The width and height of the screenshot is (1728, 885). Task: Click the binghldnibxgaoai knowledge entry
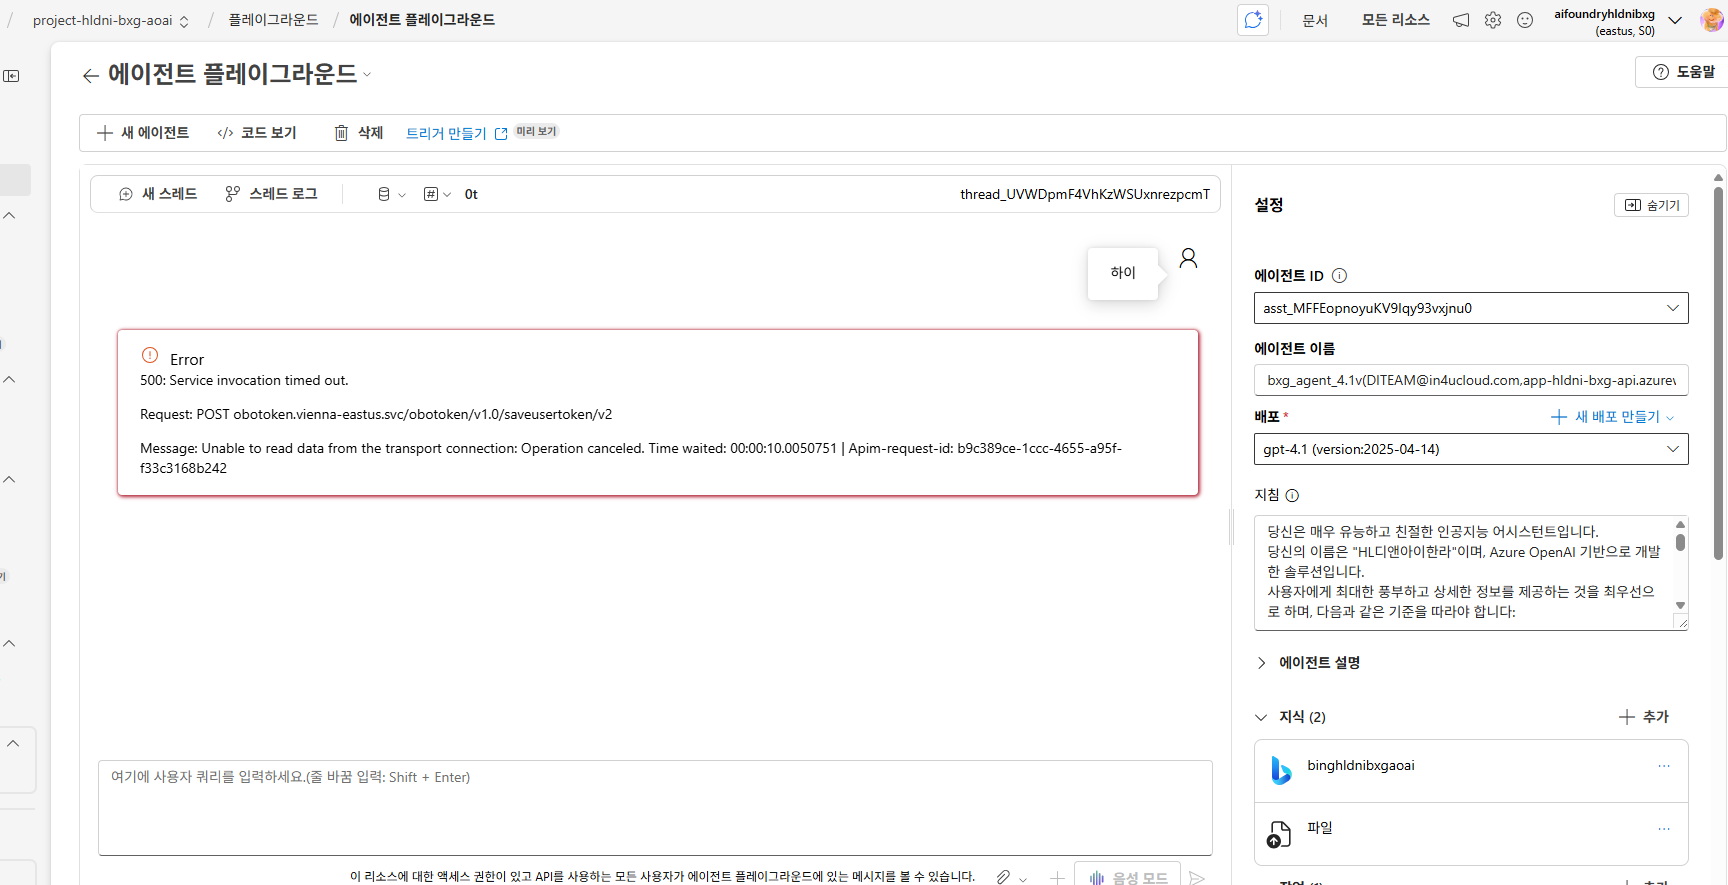coord(1471,771)
